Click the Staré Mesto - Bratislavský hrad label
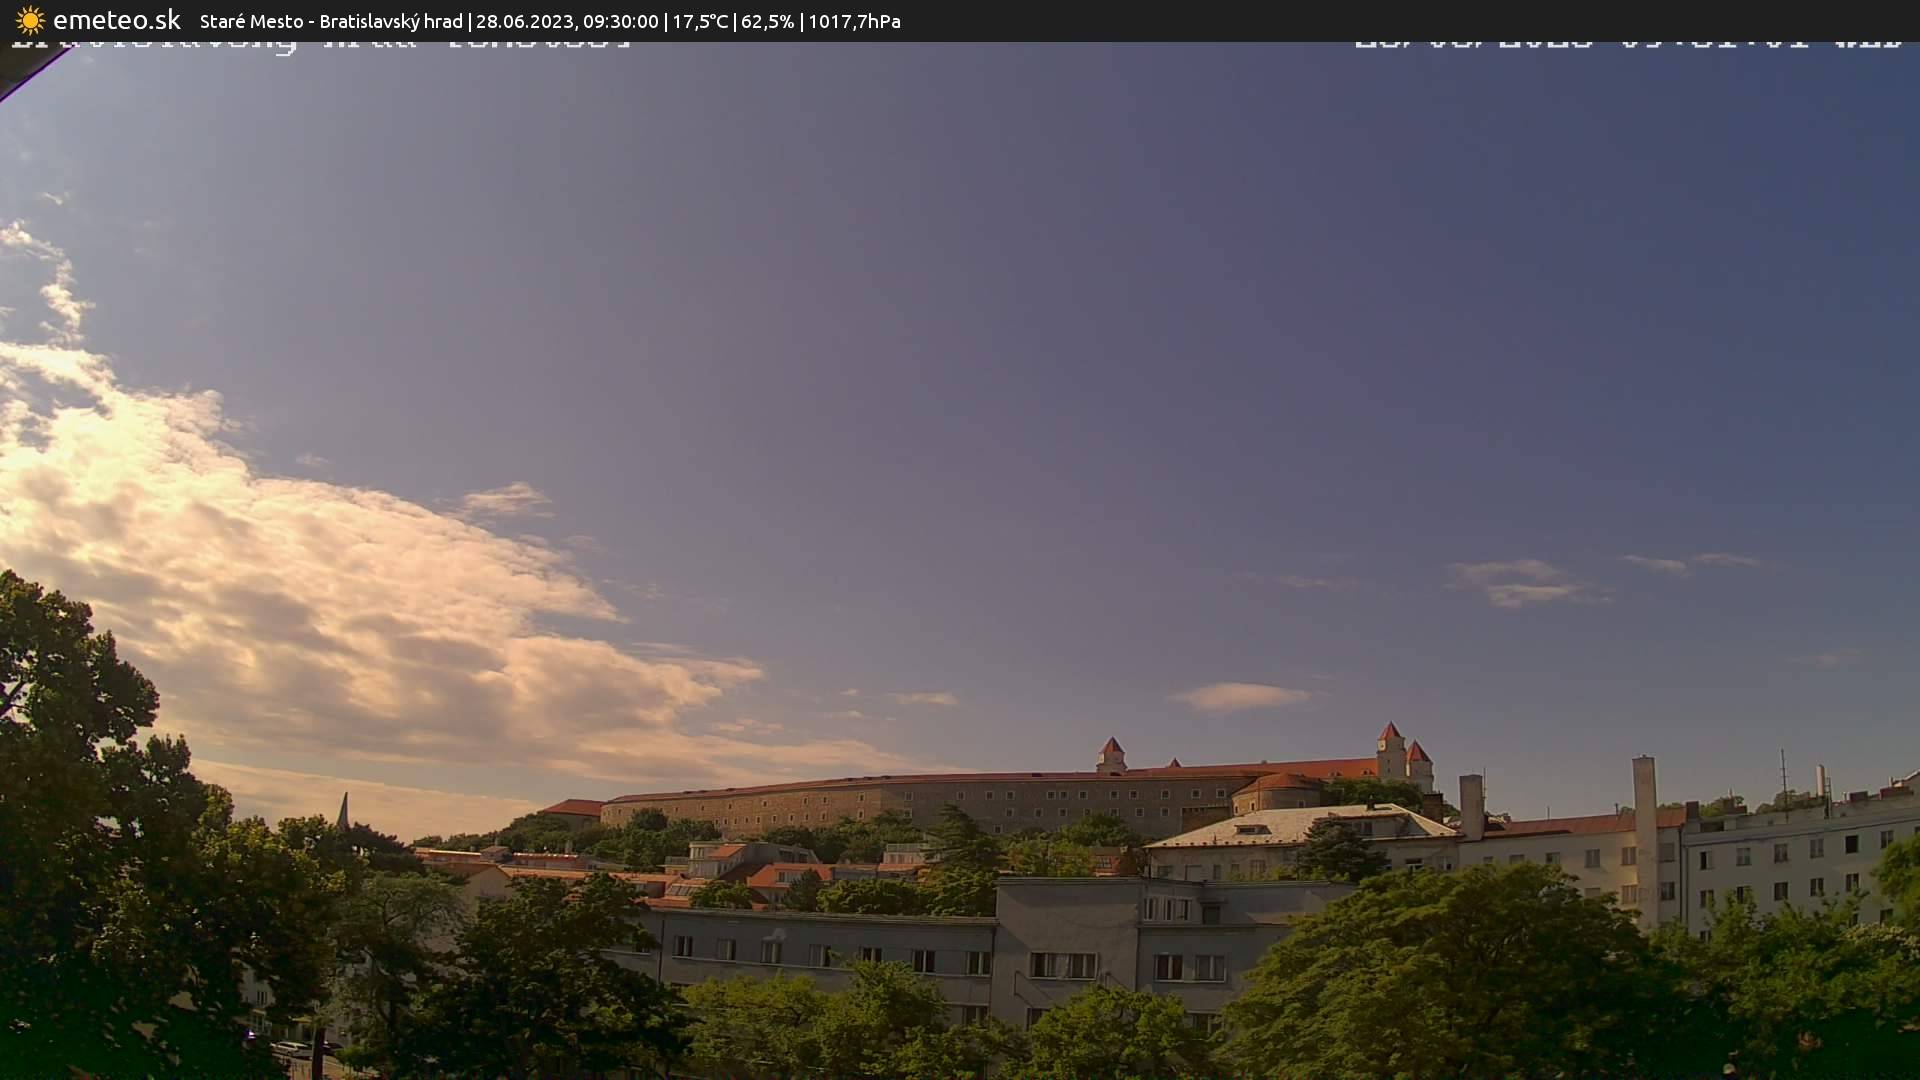 coord(330,20)
